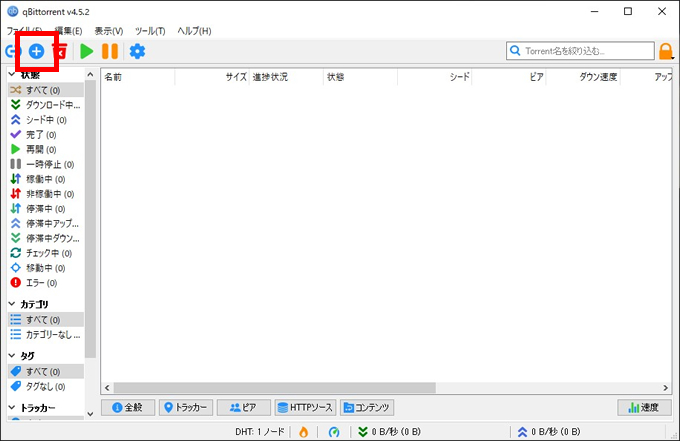680x441 pixels.
Task: Select the シード中 (0) filter
Action: (46, 120)
